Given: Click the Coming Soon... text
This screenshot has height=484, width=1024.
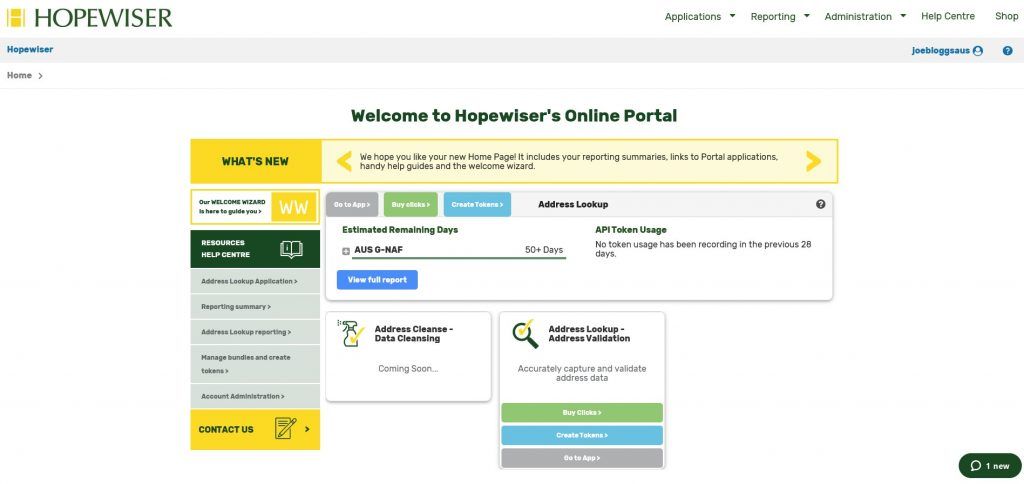Looking at the screenshot, I should 408,368.
